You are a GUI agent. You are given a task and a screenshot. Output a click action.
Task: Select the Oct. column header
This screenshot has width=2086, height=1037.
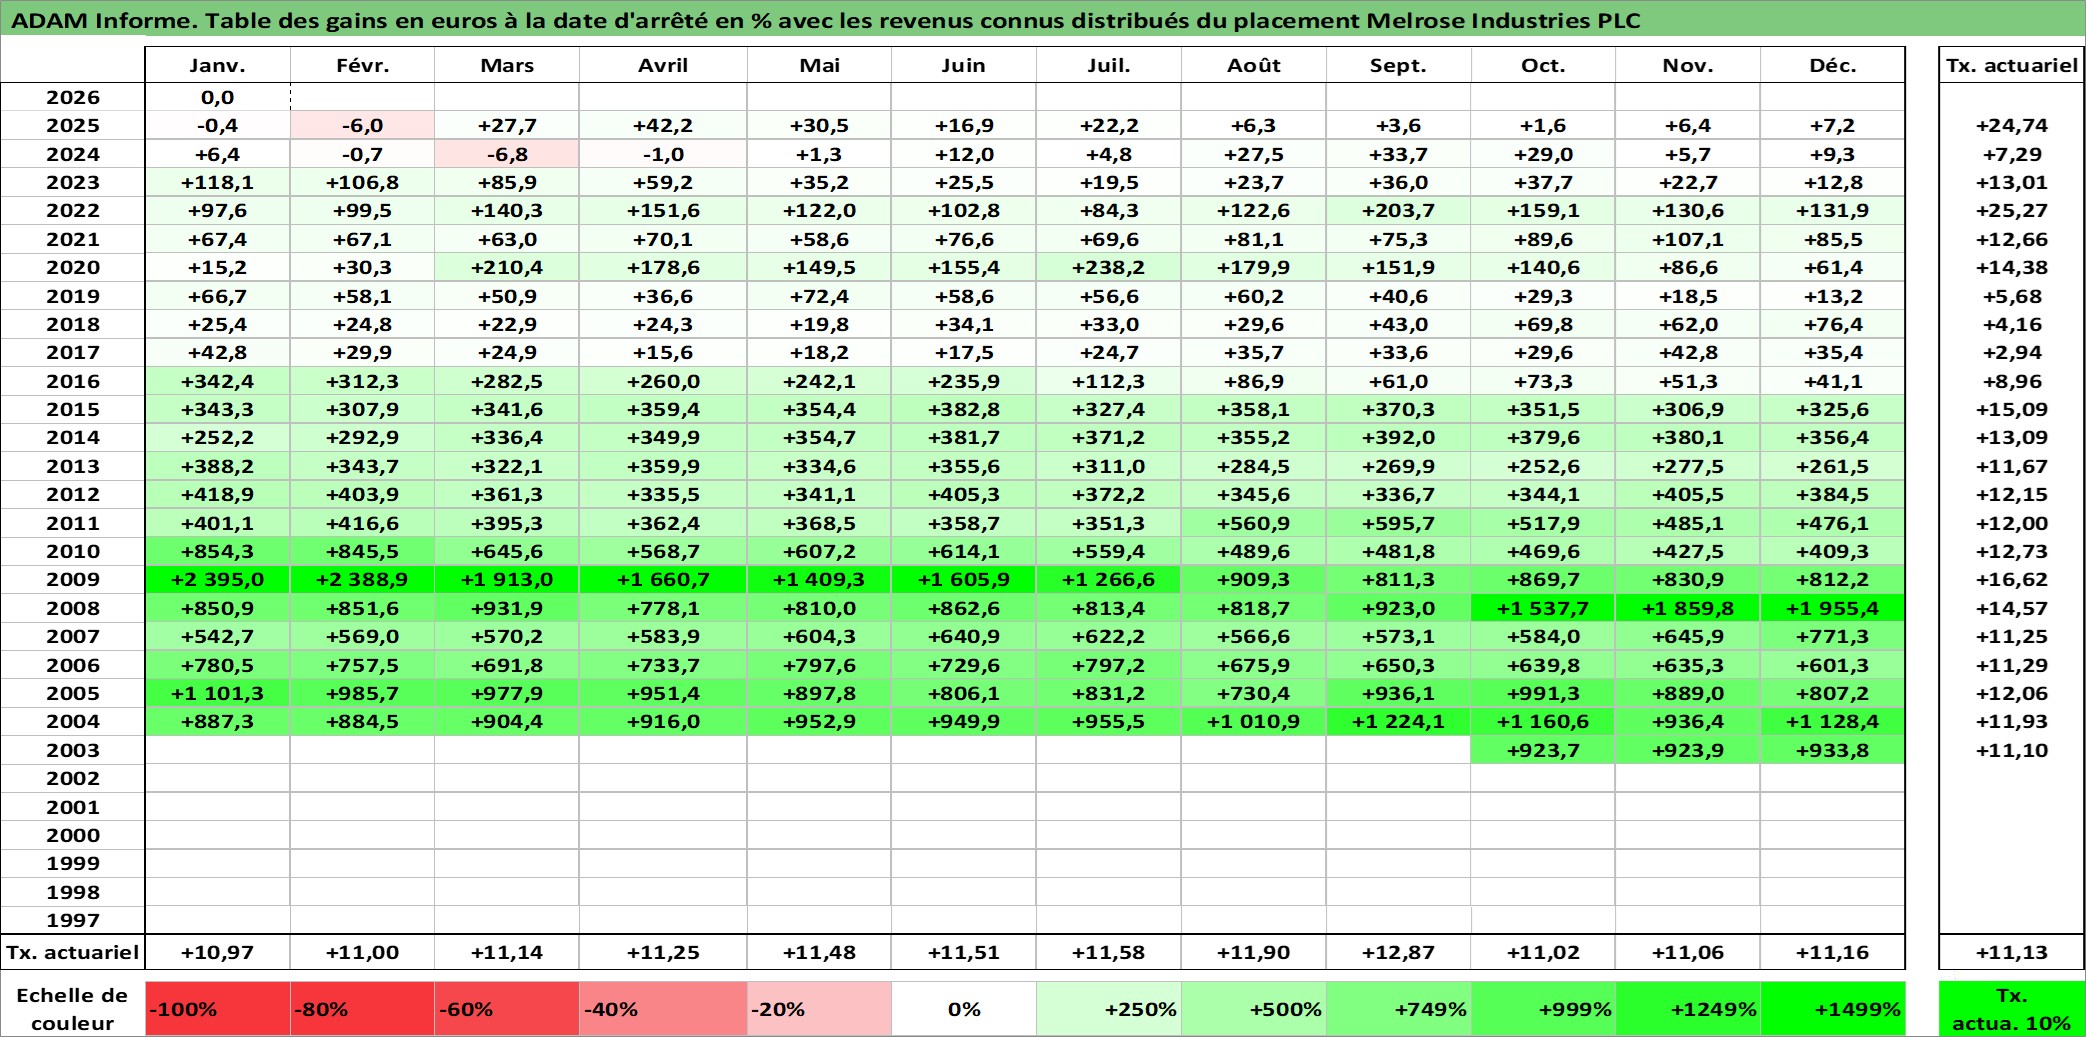1543,65
